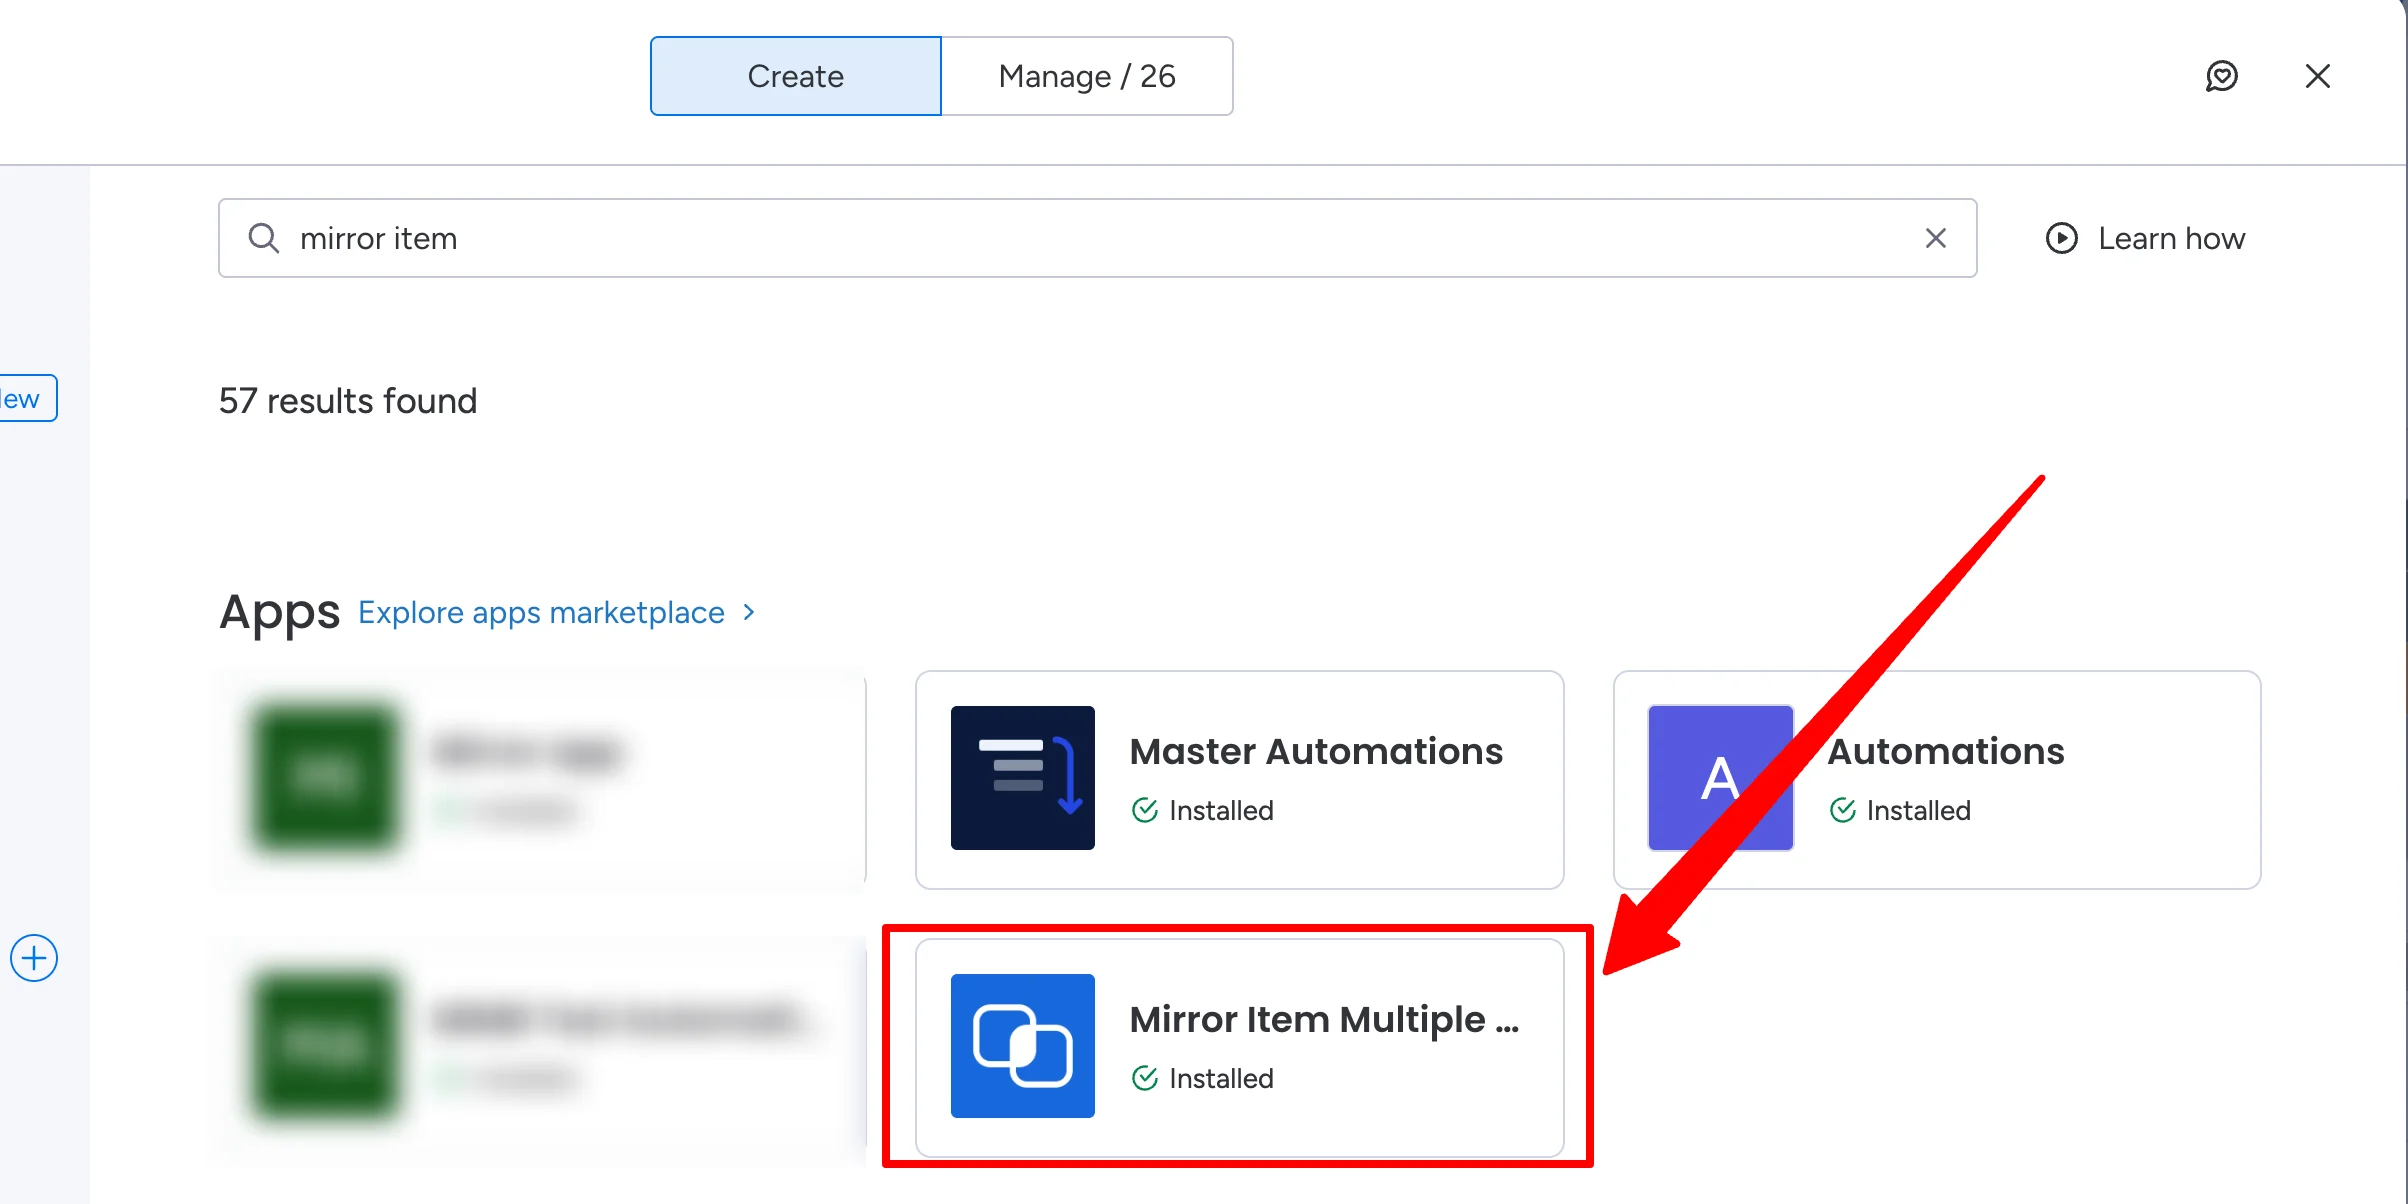Click the Mirror Item Multiple blue icon
2408x1204 pixels.
[1022, 1046]
